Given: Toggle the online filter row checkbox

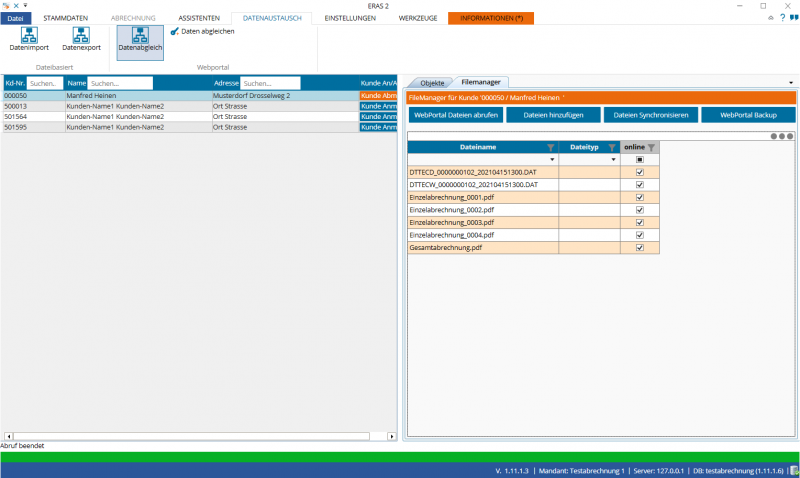Looking at the screenshot, I should [640, 160].
